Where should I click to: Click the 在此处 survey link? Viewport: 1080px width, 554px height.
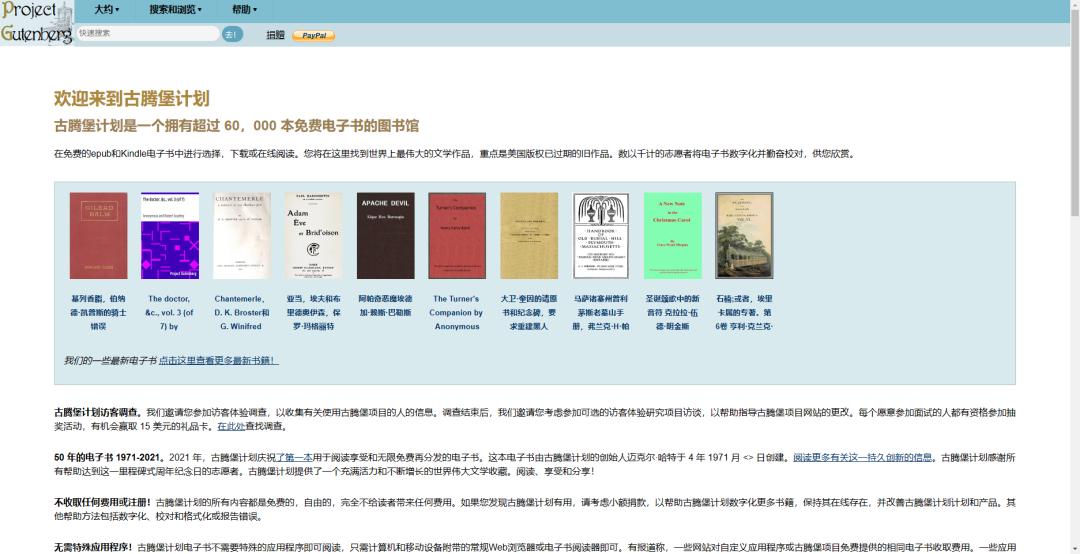pos(229,427)
